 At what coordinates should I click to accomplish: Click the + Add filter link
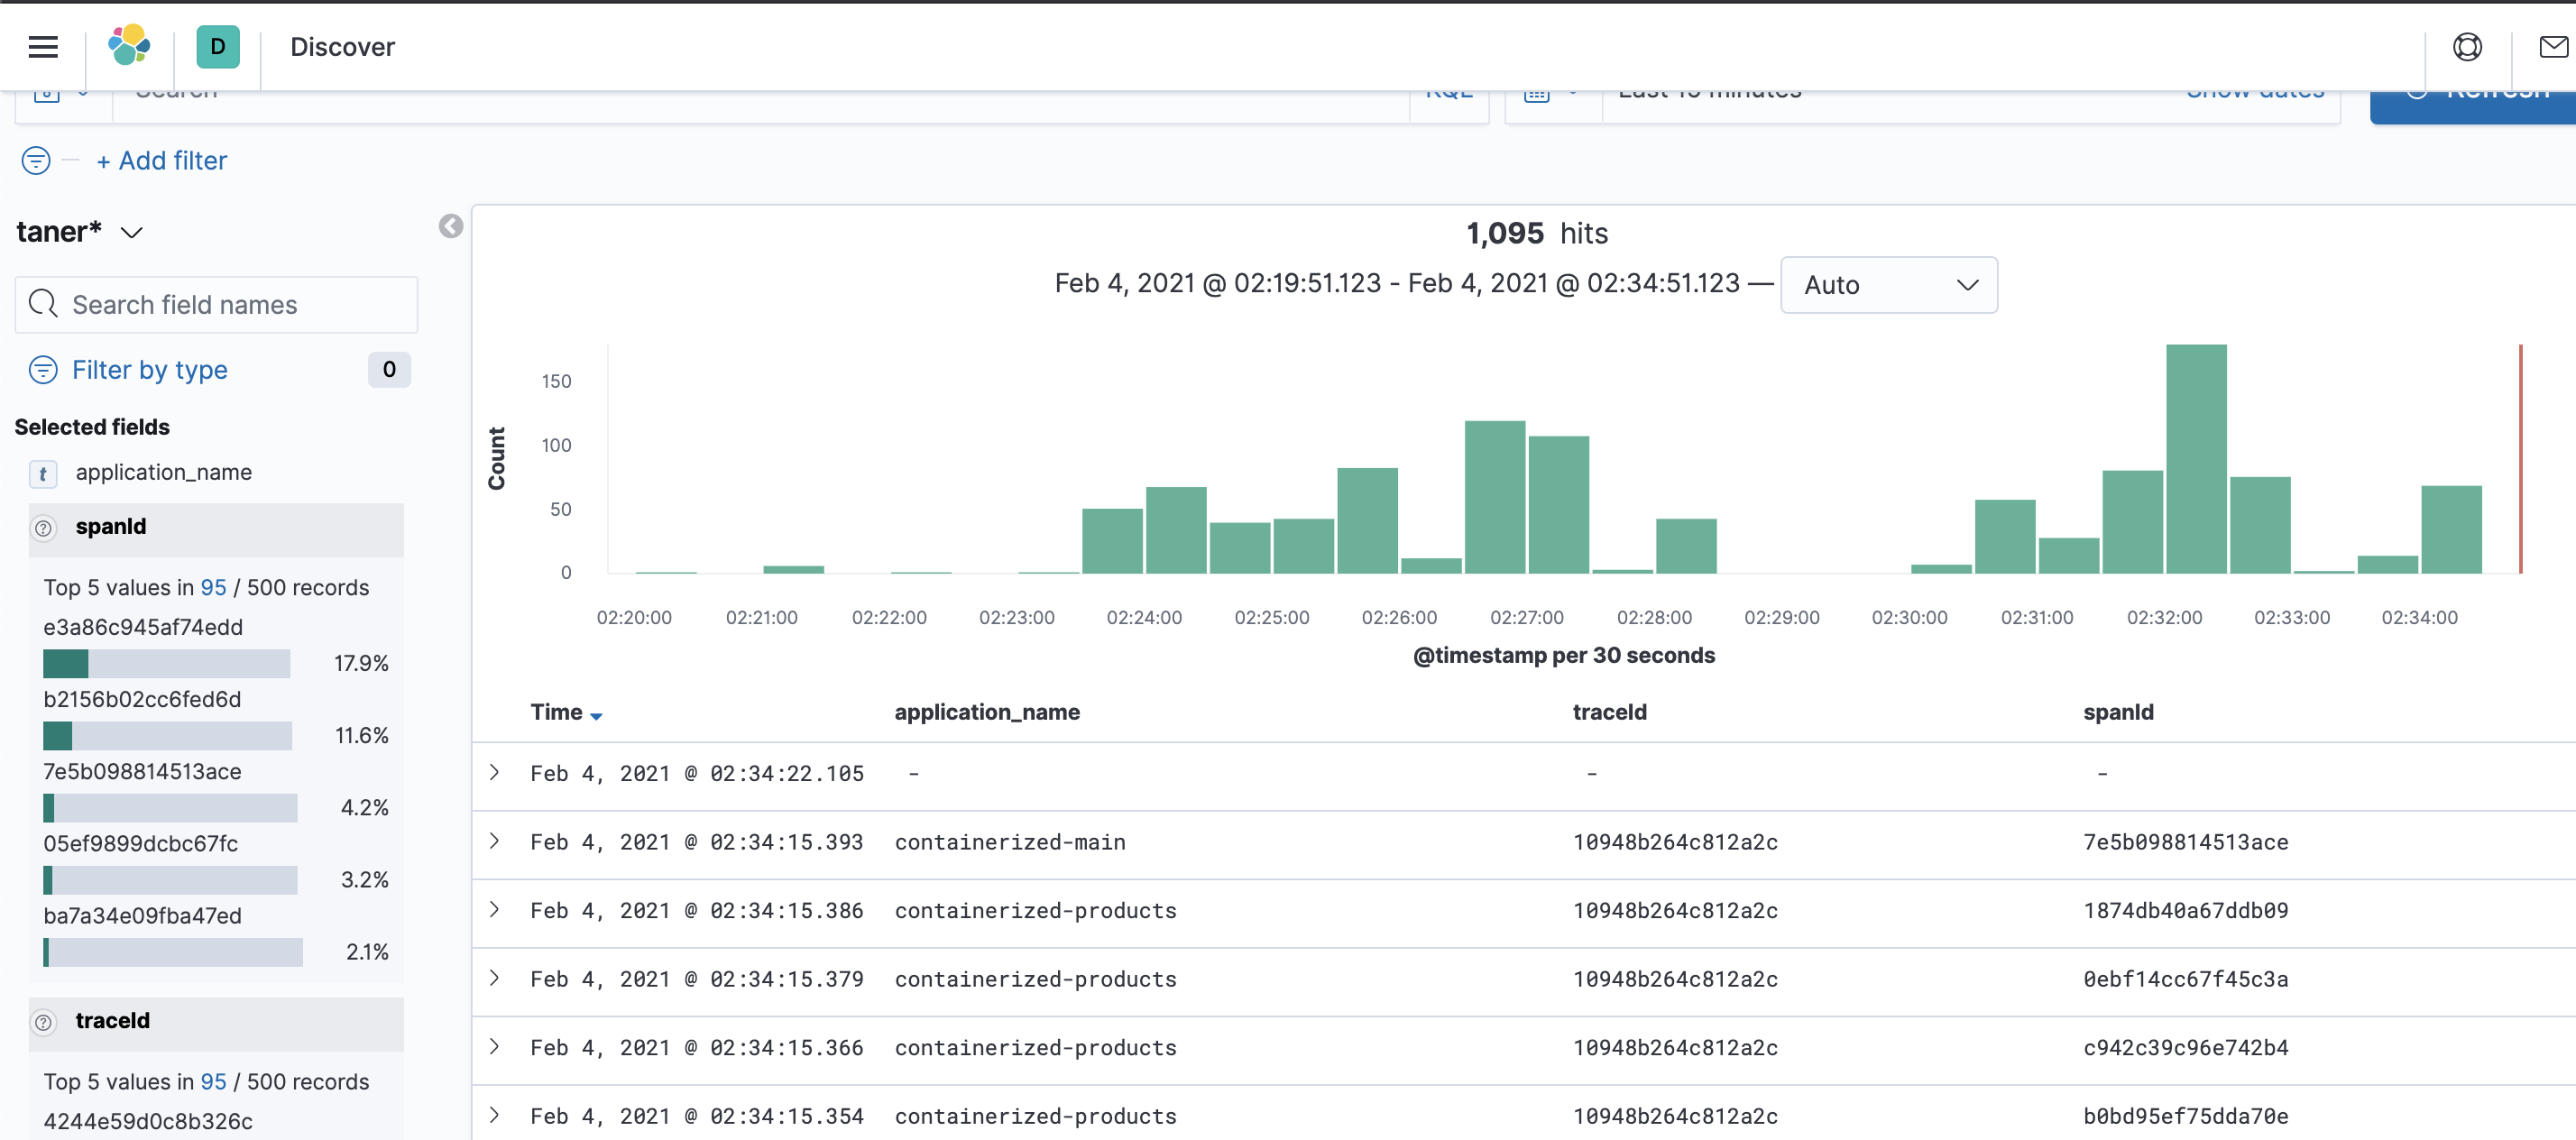(x=162, y=160)
